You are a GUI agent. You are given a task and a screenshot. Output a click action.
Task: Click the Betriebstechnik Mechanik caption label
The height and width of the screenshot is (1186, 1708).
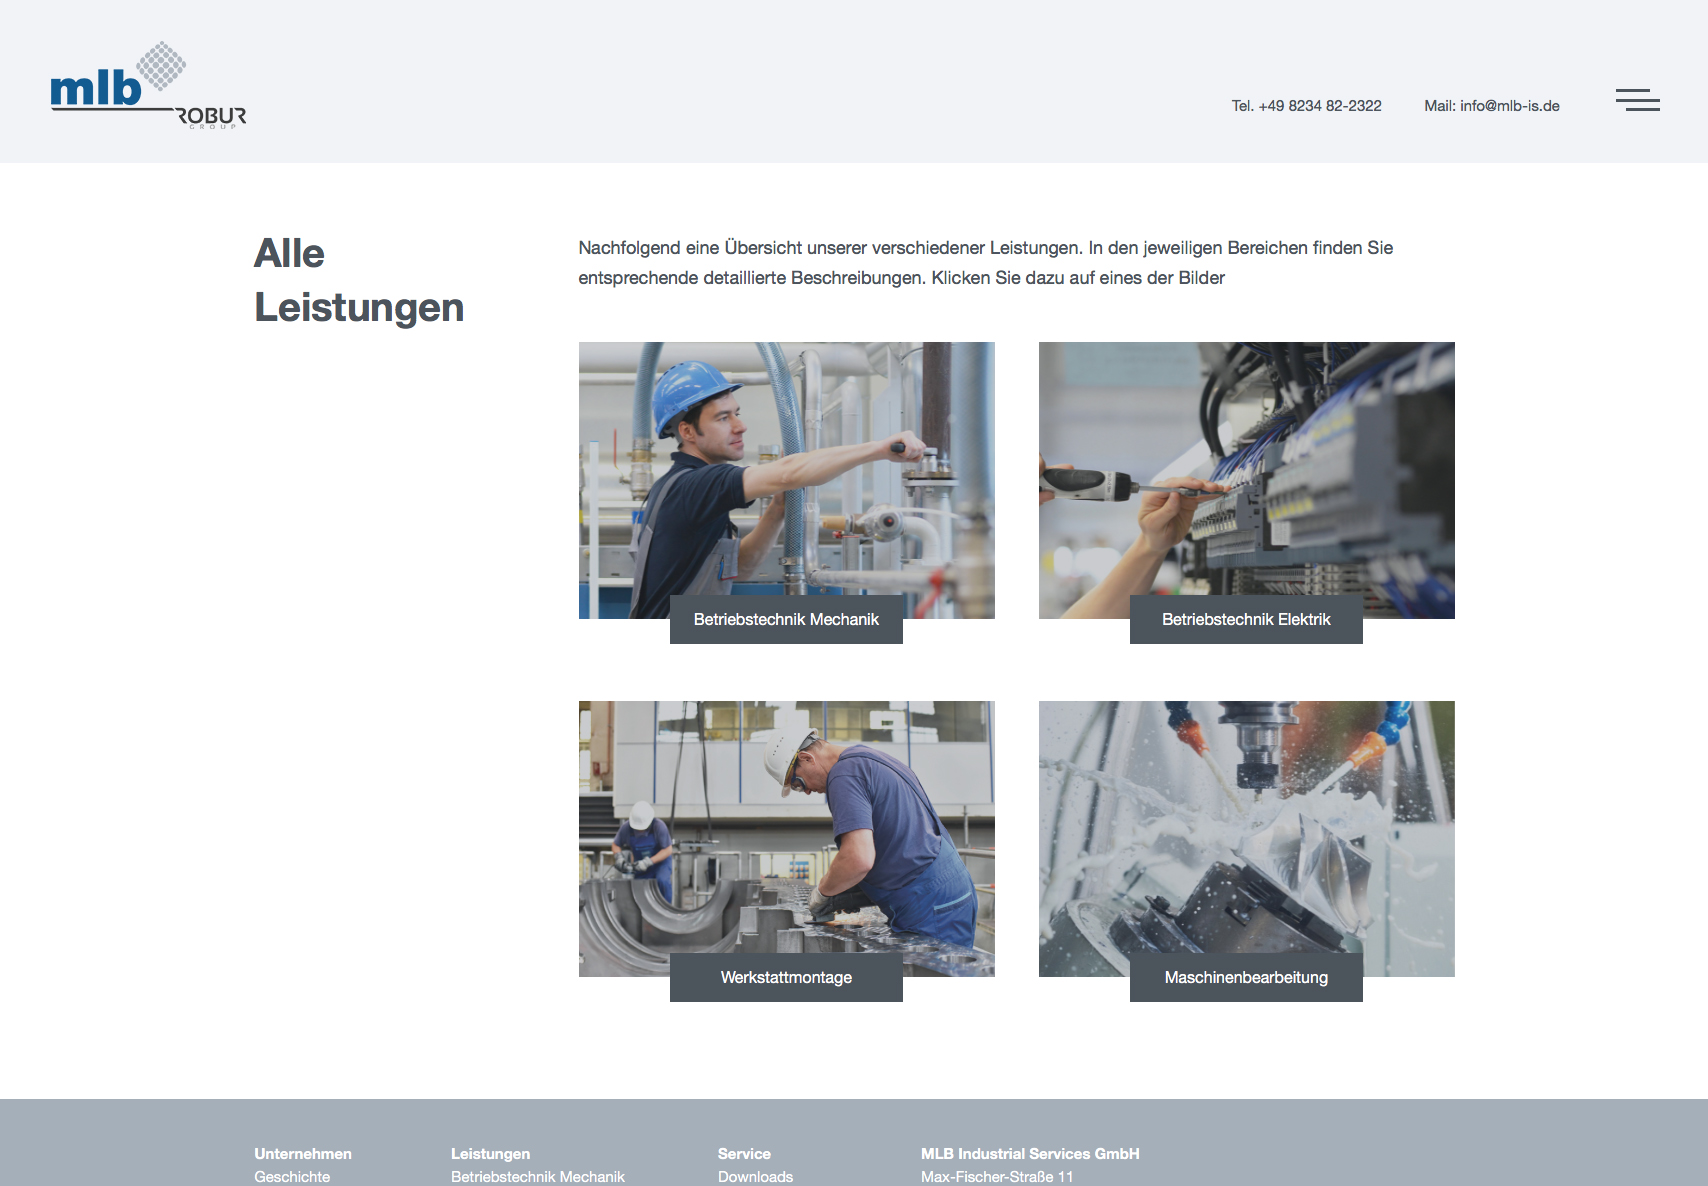(x=786, y=620)
